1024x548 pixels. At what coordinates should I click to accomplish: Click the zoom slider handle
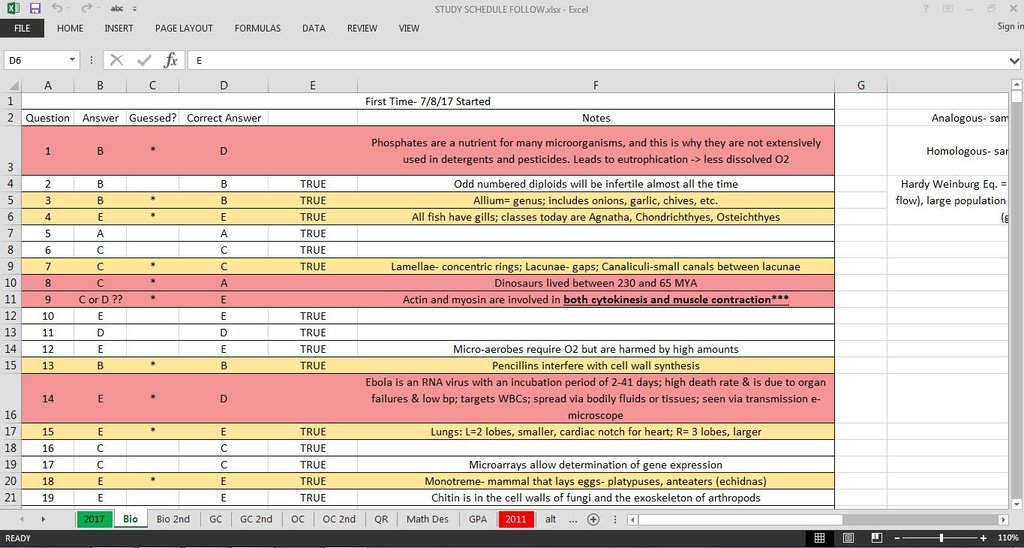coord(941,538)
